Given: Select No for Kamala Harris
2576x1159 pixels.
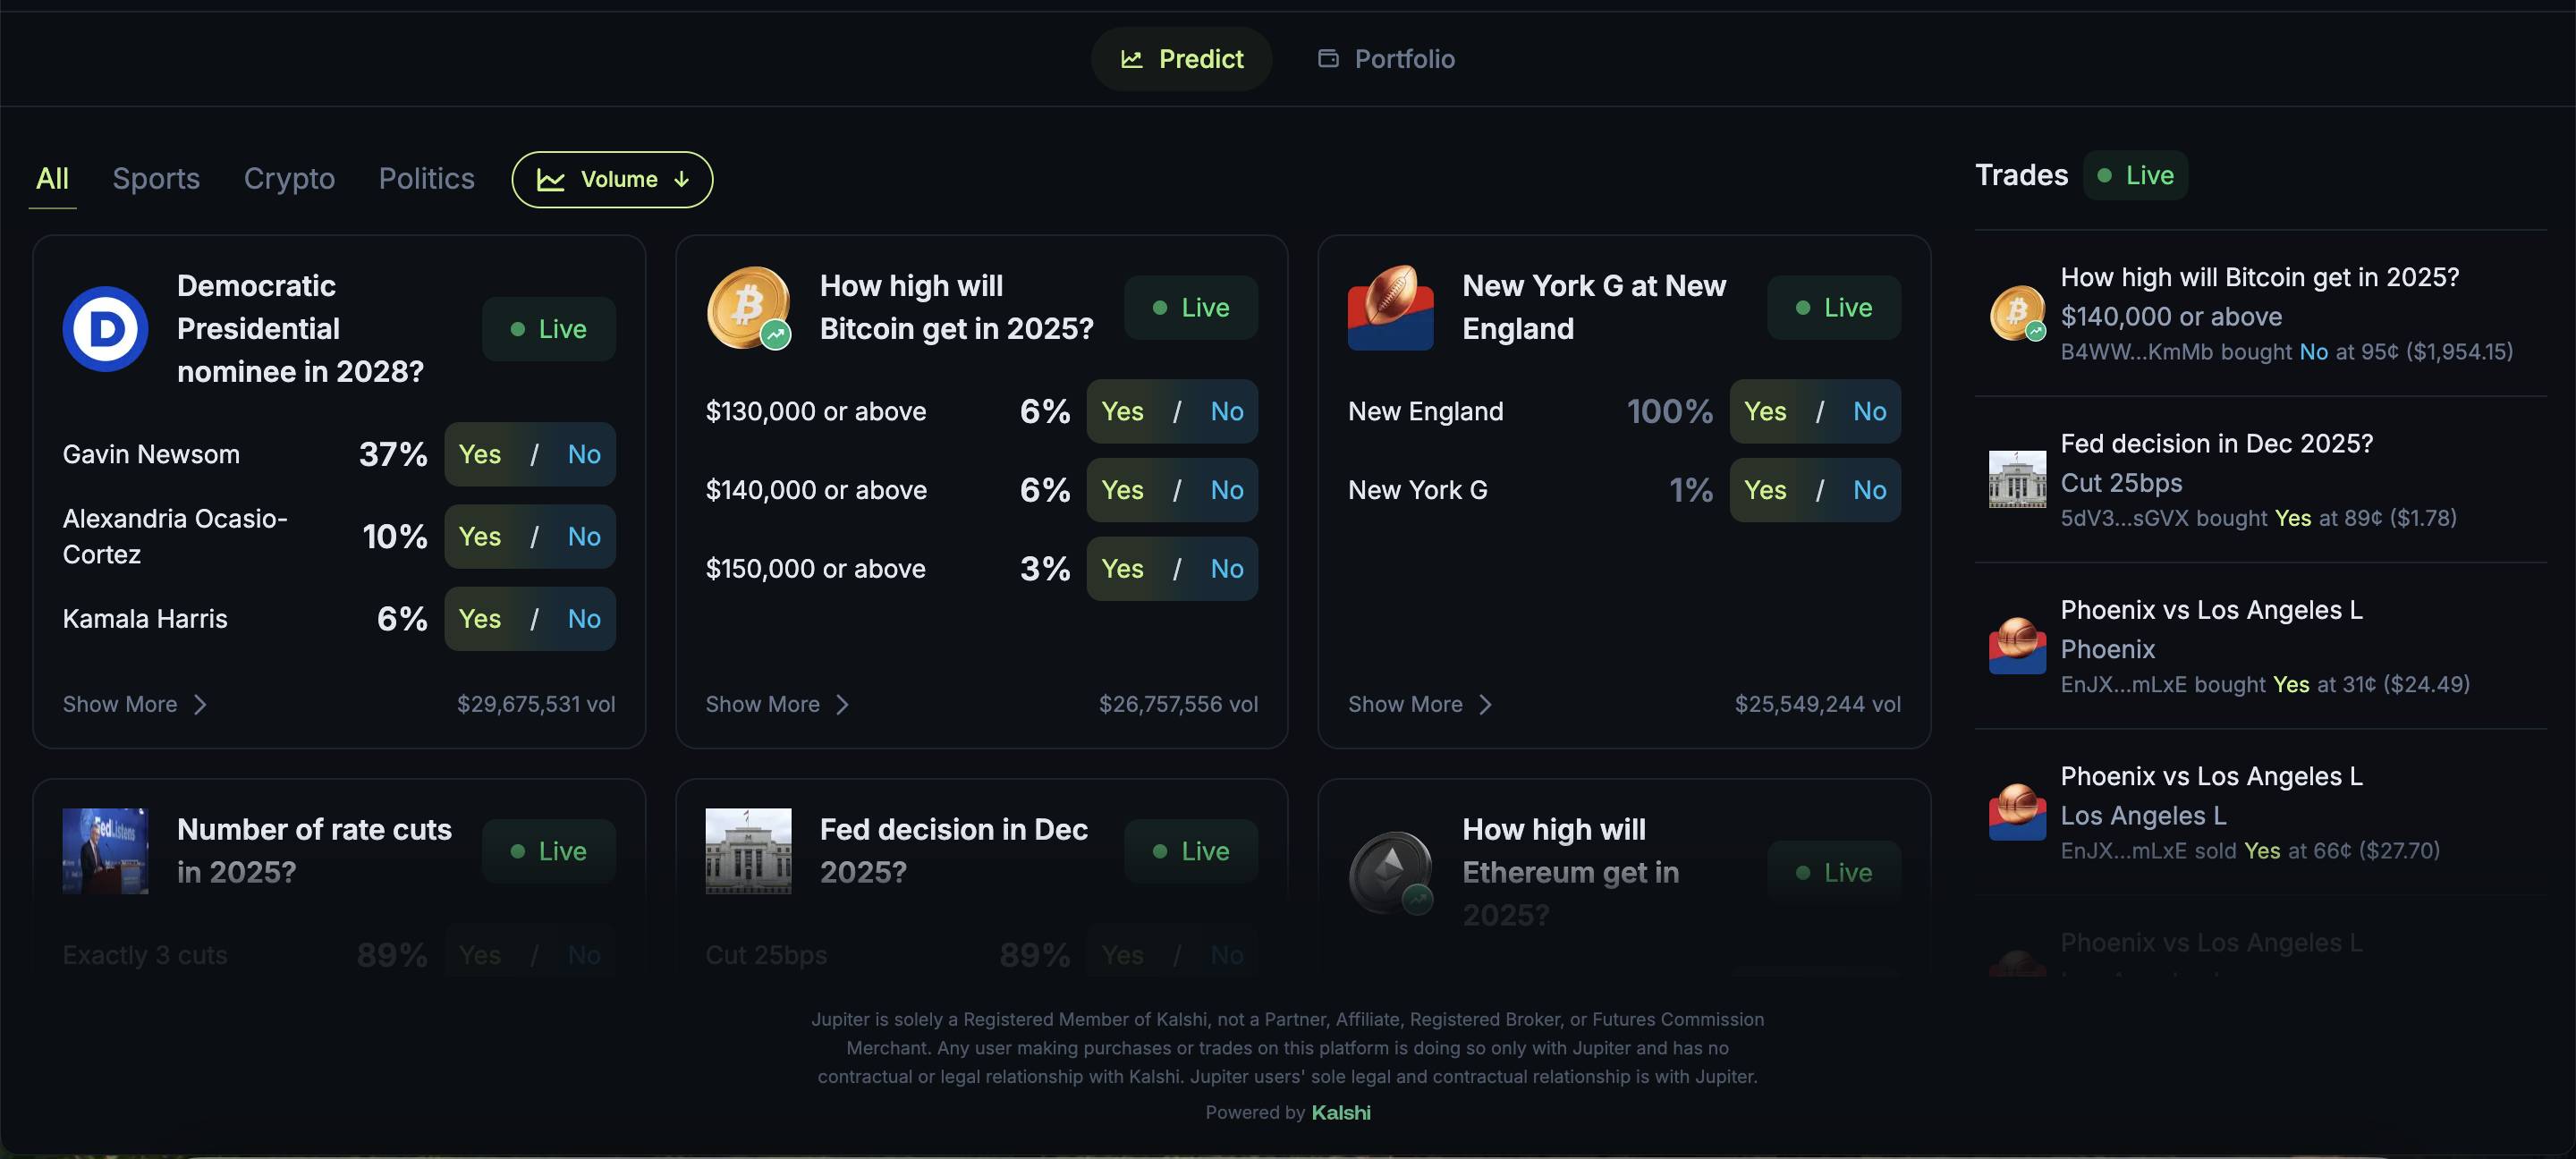Looking at the screenshot, I should click(584, 619).
